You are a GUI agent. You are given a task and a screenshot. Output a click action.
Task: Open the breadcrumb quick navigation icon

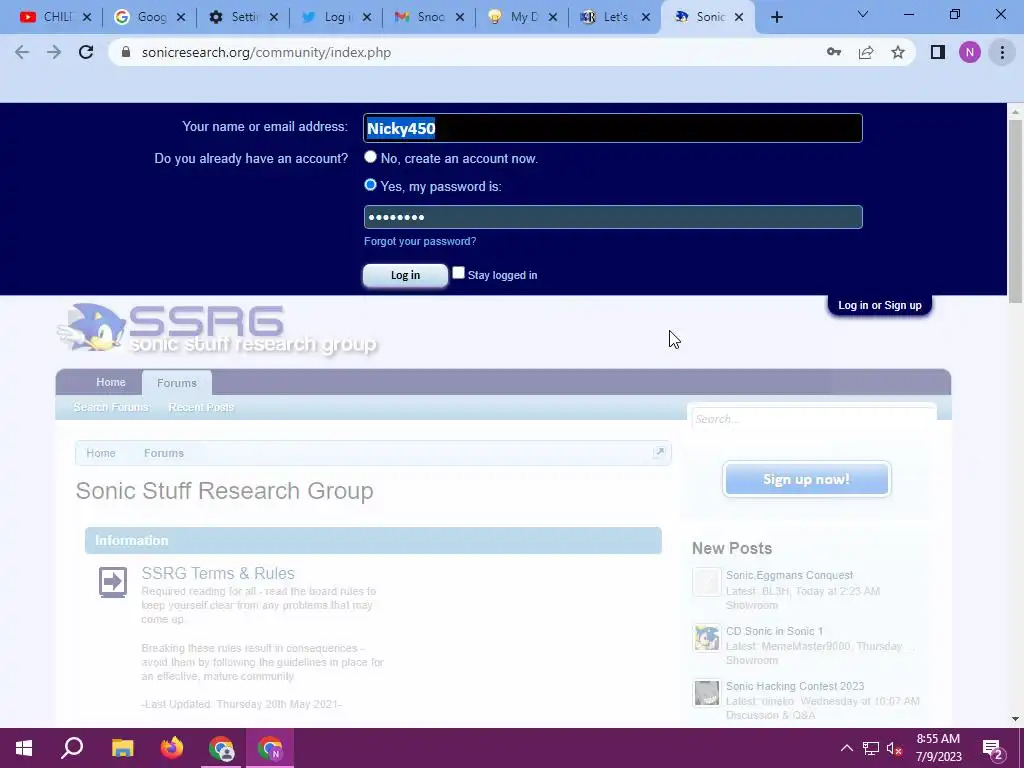(659, 453)
